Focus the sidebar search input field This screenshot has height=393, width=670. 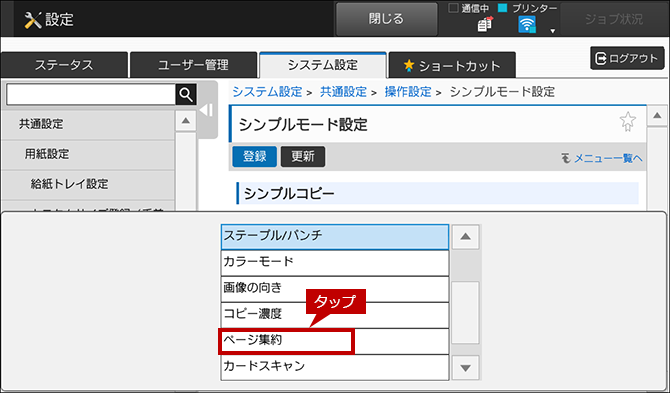[x=91, y=94]
